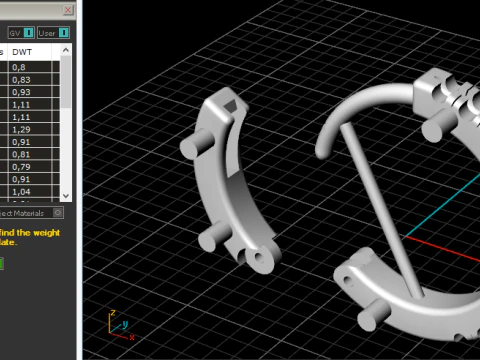Select the 1,29 DWT cell
Viewport: 480px width, 360px height.
coord(29,129)
